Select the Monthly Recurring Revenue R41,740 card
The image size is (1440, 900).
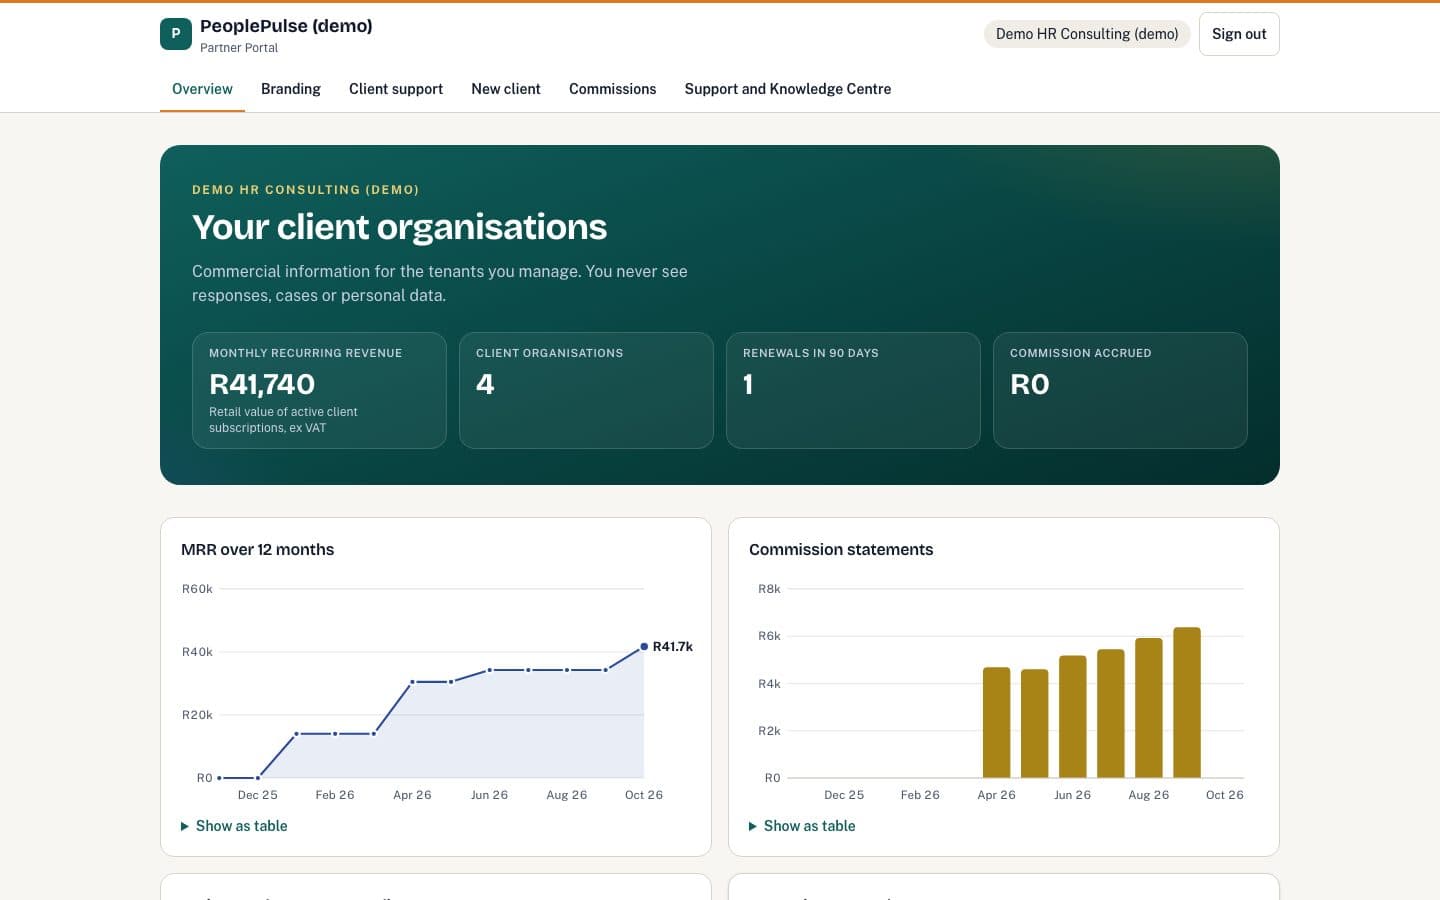(319, 390)
